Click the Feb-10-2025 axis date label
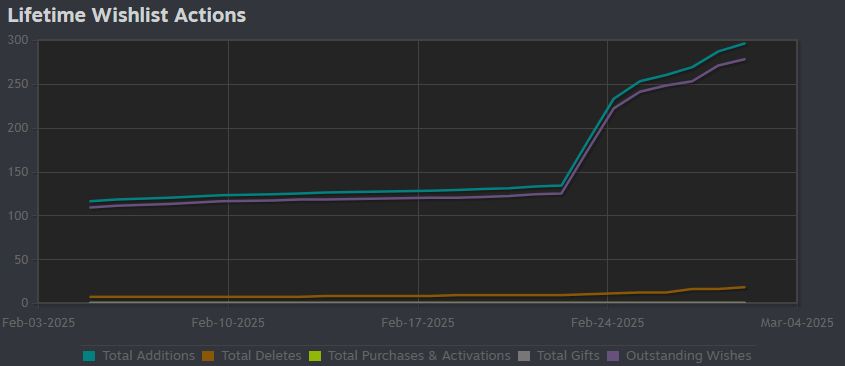Image resolution: width=845 pixels, height=366 pixels. 228,323
